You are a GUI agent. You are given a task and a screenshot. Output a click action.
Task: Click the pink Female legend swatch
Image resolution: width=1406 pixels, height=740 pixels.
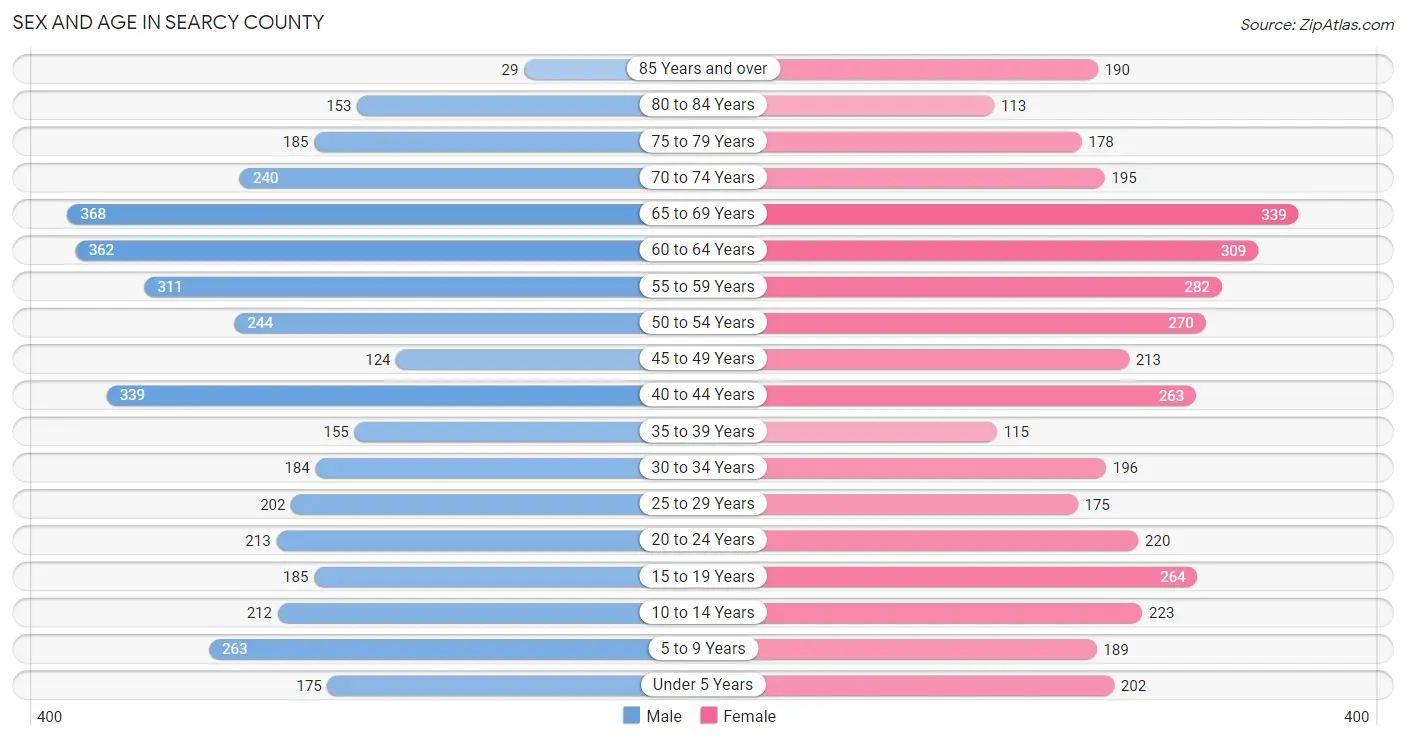(x=709, y=716)
